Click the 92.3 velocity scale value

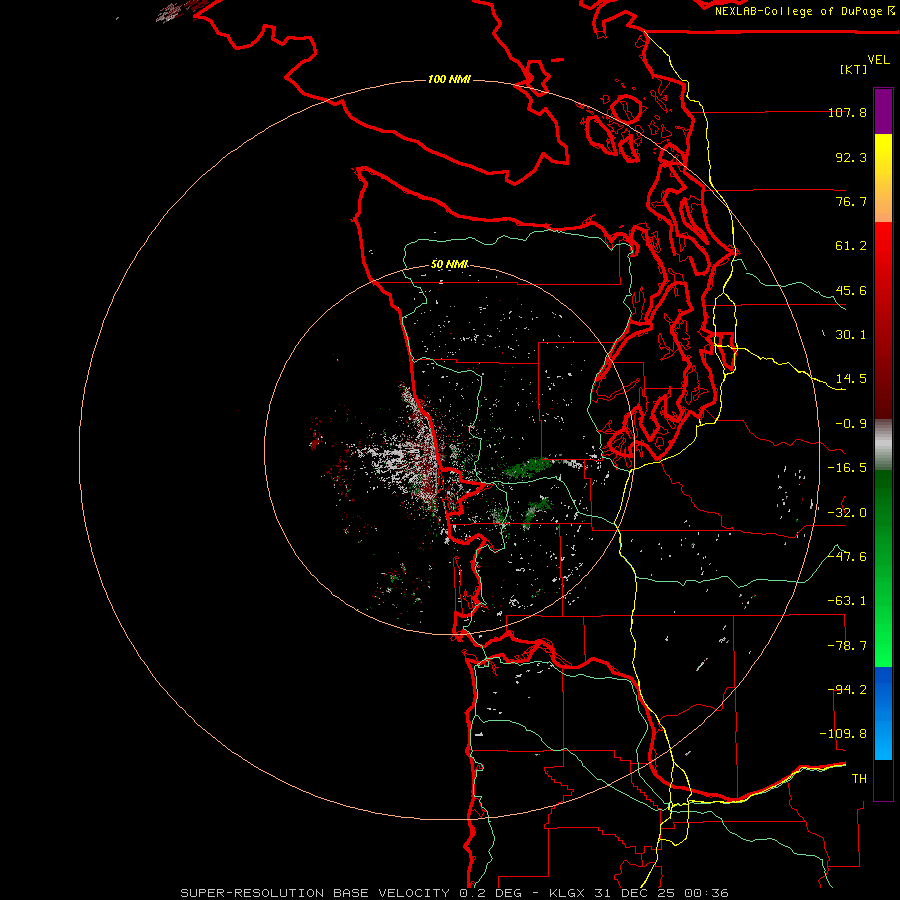coord(851,157)
